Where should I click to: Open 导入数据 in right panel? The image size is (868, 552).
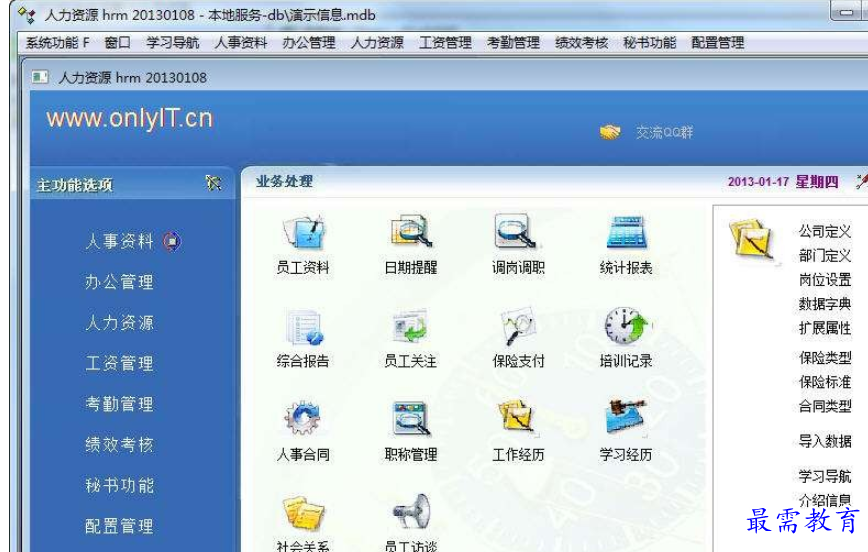(824, 441)
